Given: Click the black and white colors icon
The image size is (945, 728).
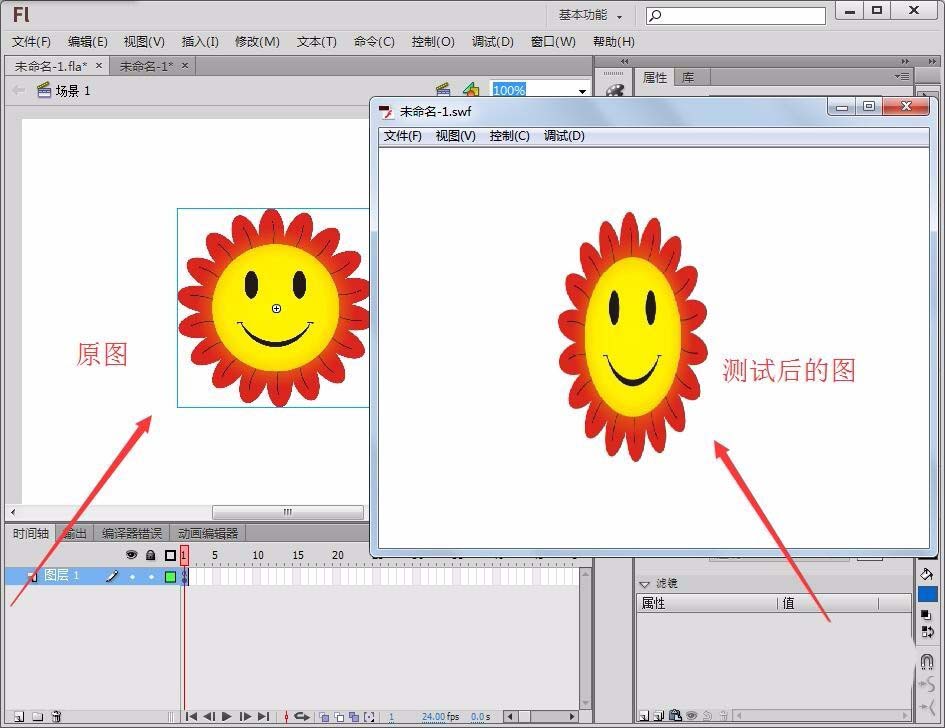Looking at the screenshot, I should (x=926, y=615).
